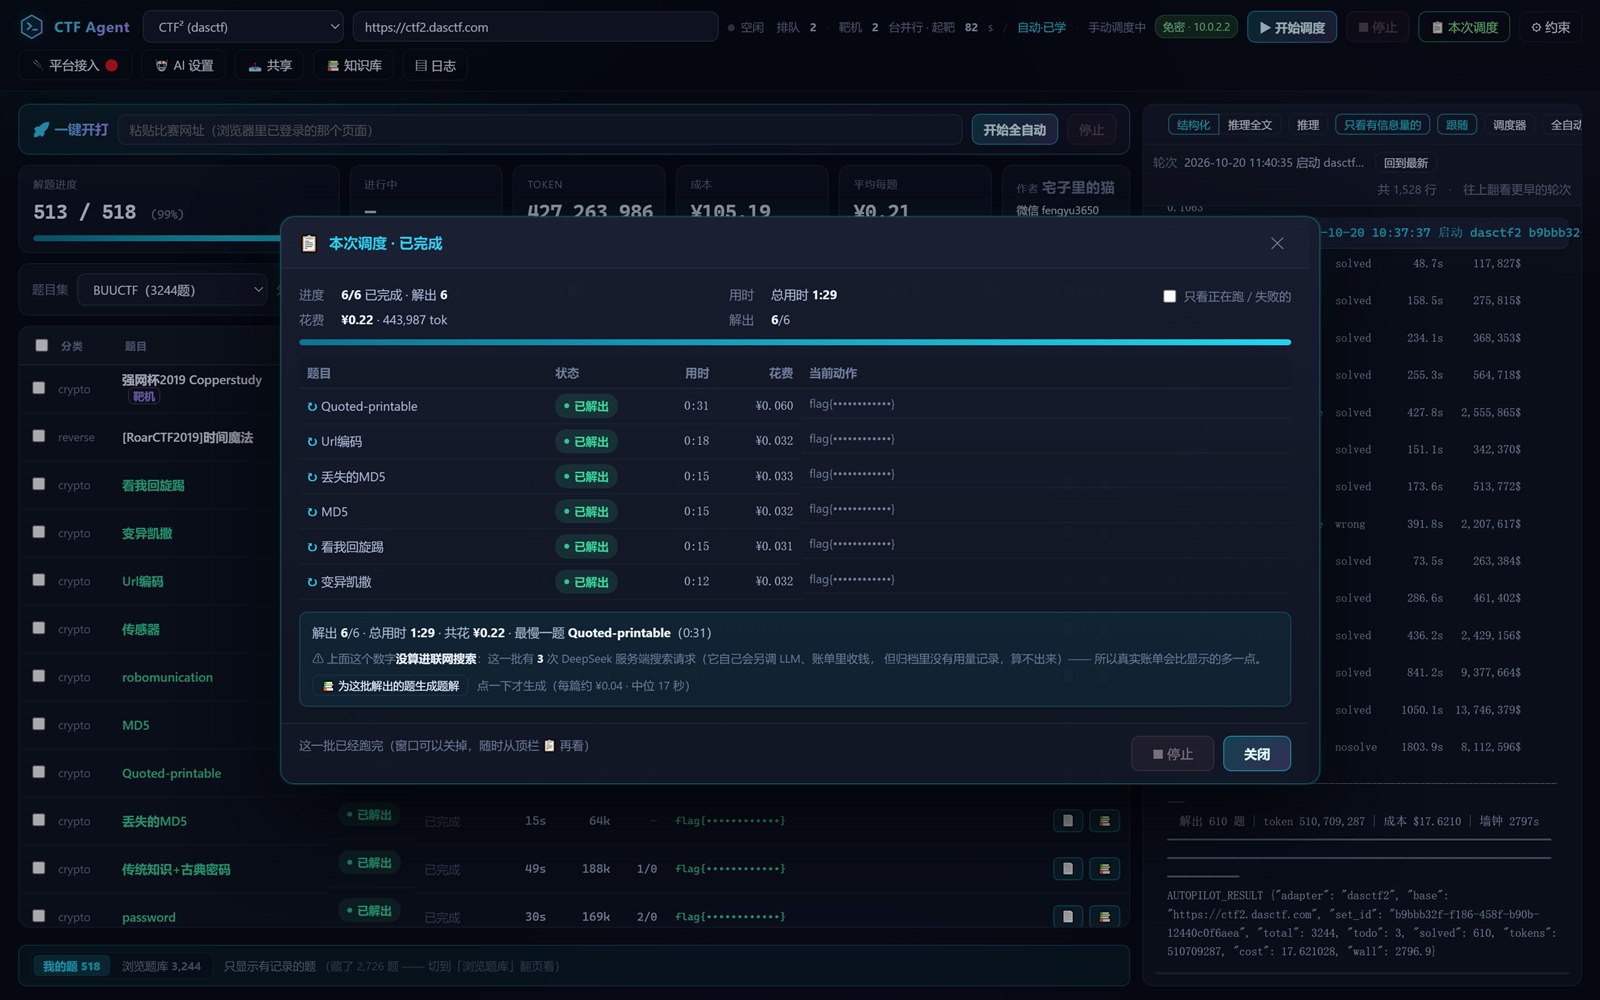The width and height of the screenshot is (1600, 1000).
Task: Click the dialog's cyan progress bar
Action: coord(795,342)
